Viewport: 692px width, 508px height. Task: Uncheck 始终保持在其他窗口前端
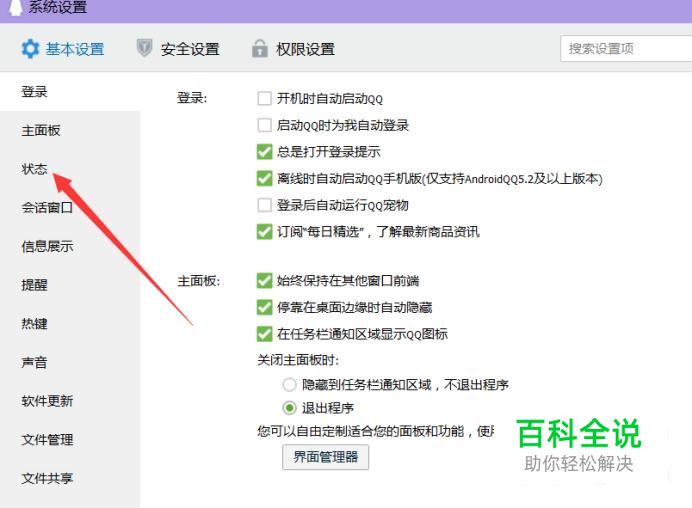[264, 281]
